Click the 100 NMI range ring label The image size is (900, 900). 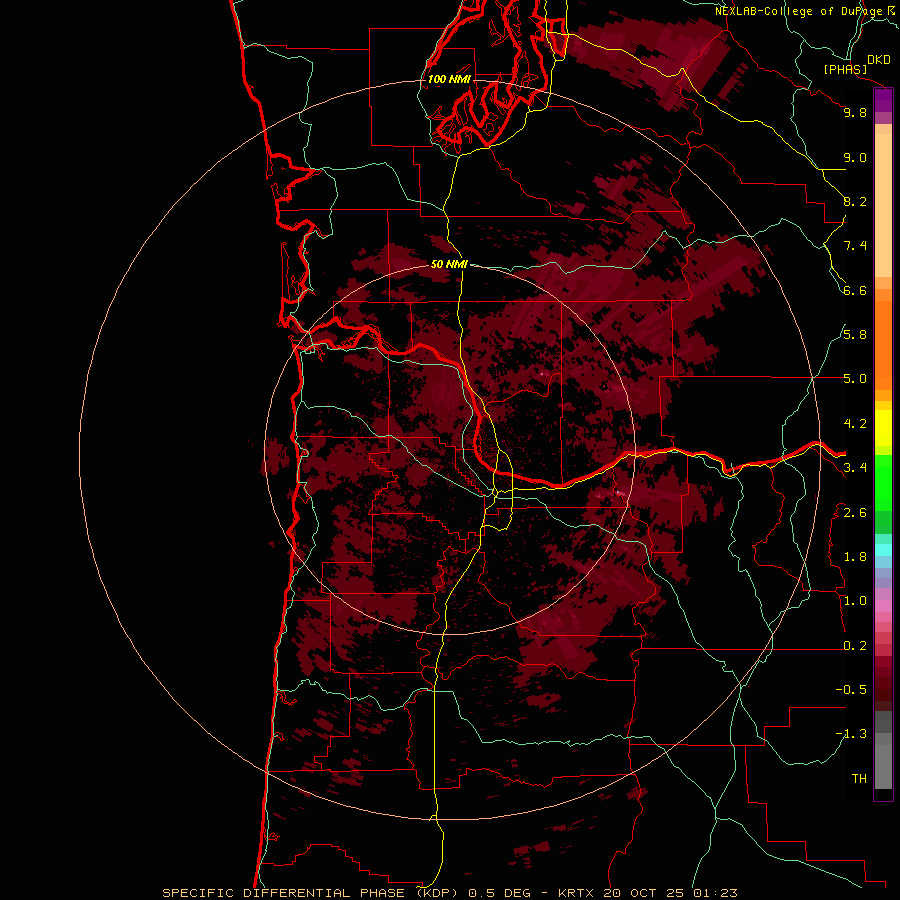449,79
